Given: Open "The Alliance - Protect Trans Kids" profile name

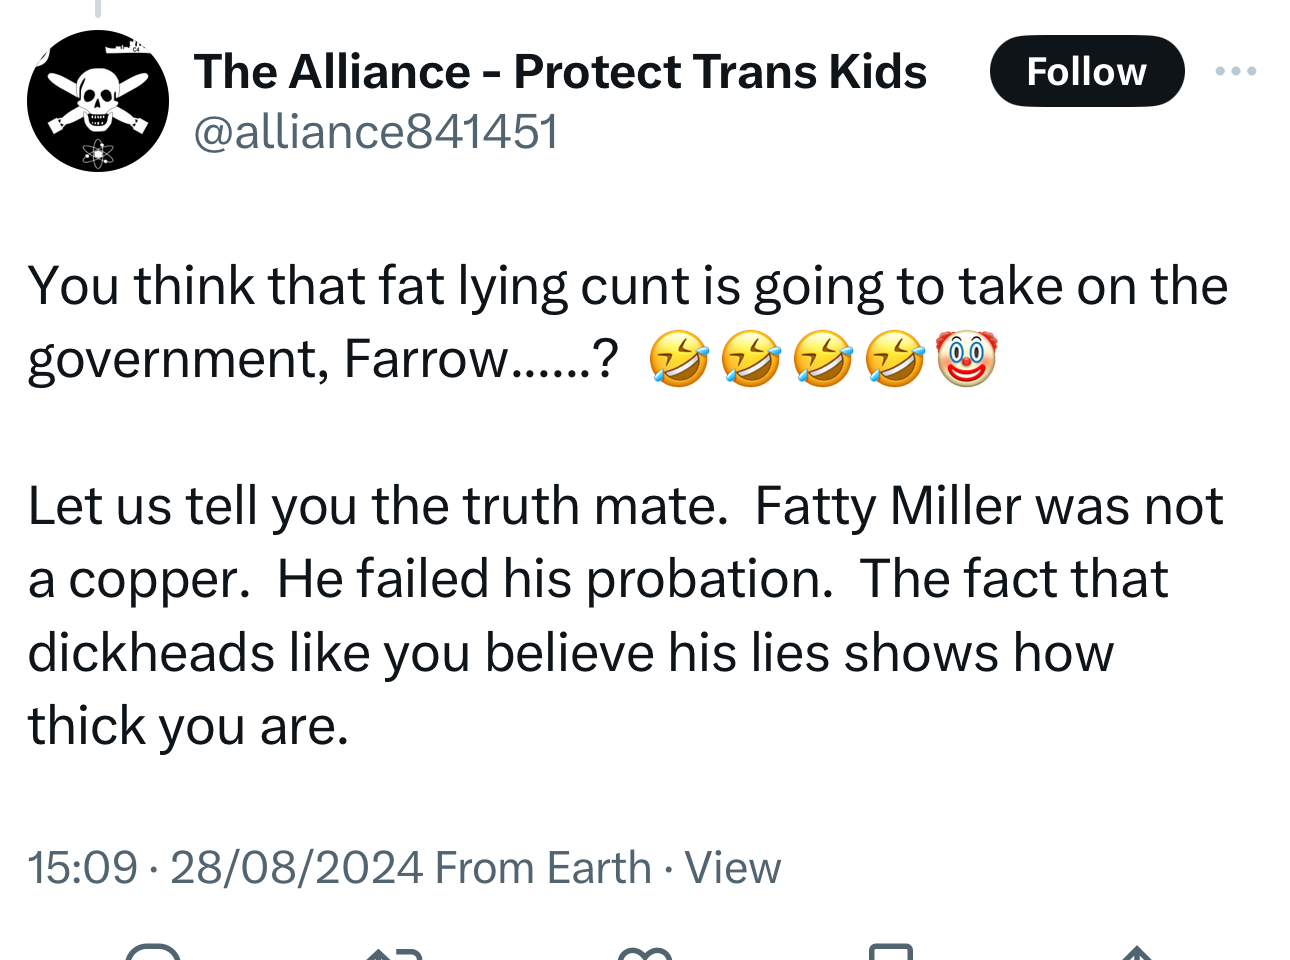Looking at the screenshot, I should (560, 72).
